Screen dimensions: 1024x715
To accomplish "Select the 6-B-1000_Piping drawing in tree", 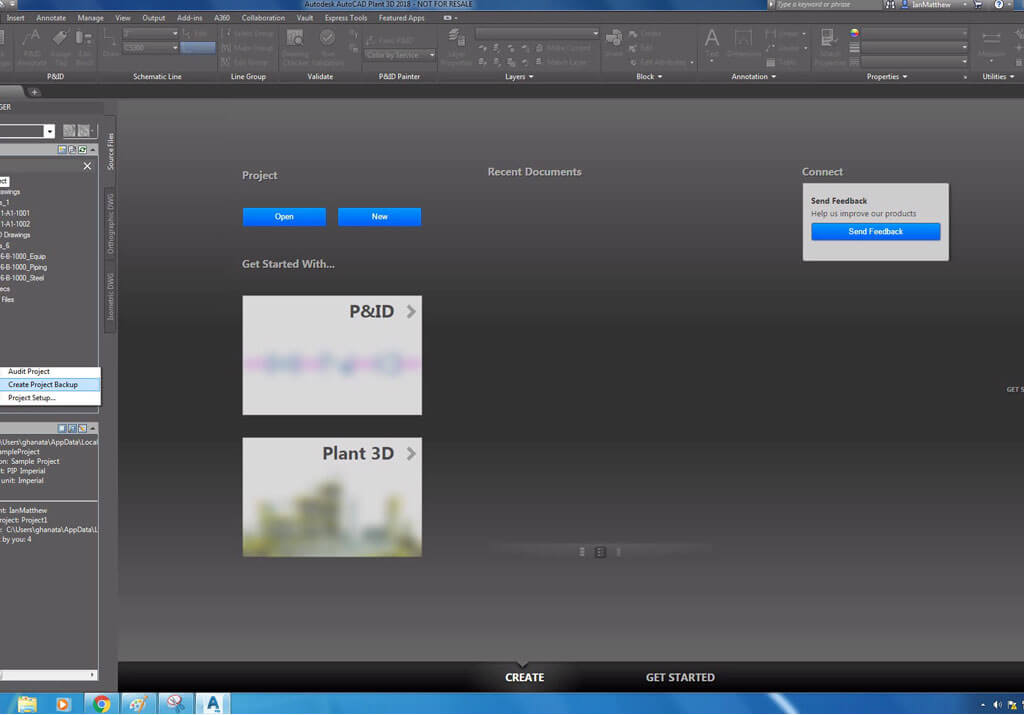I will 24,267.
